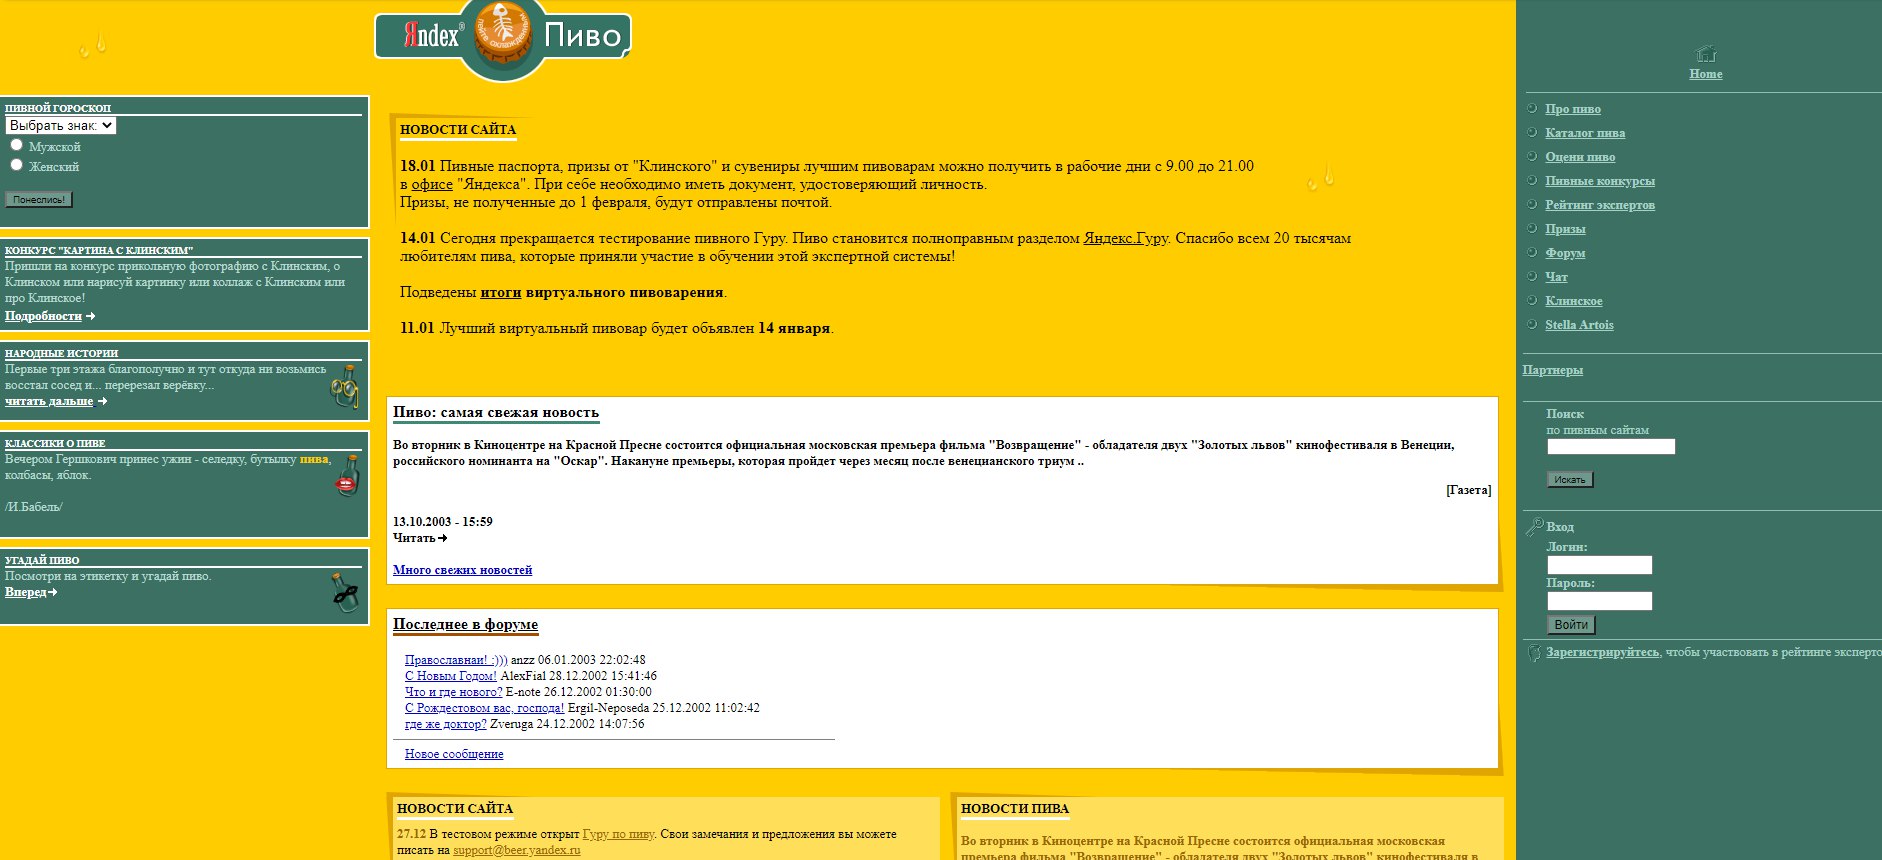Click the Читать news link

(414, 538)
